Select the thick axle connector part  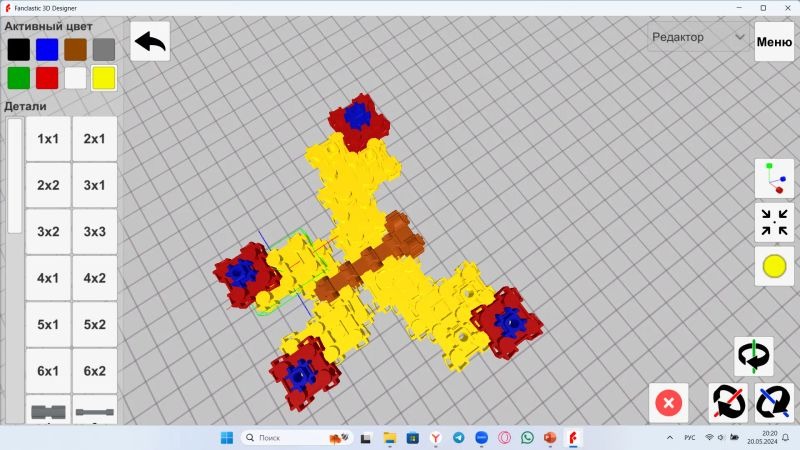tap(48, 411)
